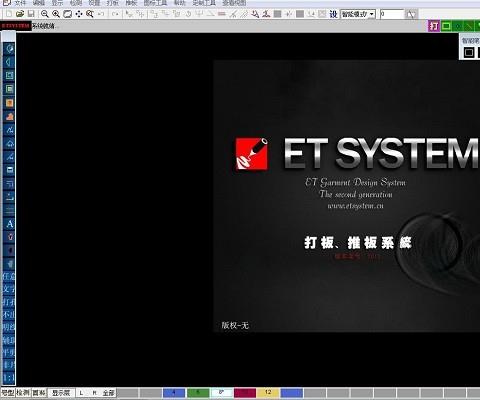Click the orange square icon in left sidebar

click(x=10, y=103)
